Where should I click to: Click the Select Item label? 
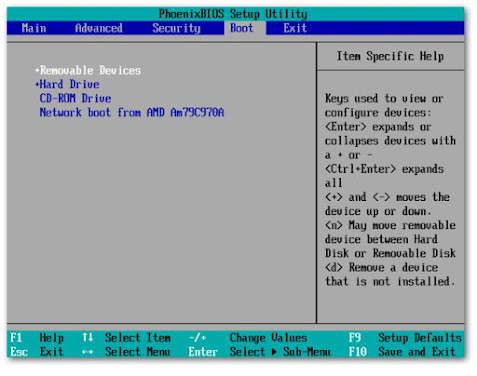[138, 338]
